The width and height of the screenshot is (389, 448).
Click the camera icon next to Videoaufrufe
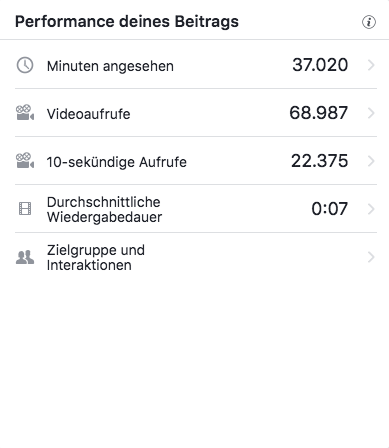pyautogui.click(x=25, y=113)
